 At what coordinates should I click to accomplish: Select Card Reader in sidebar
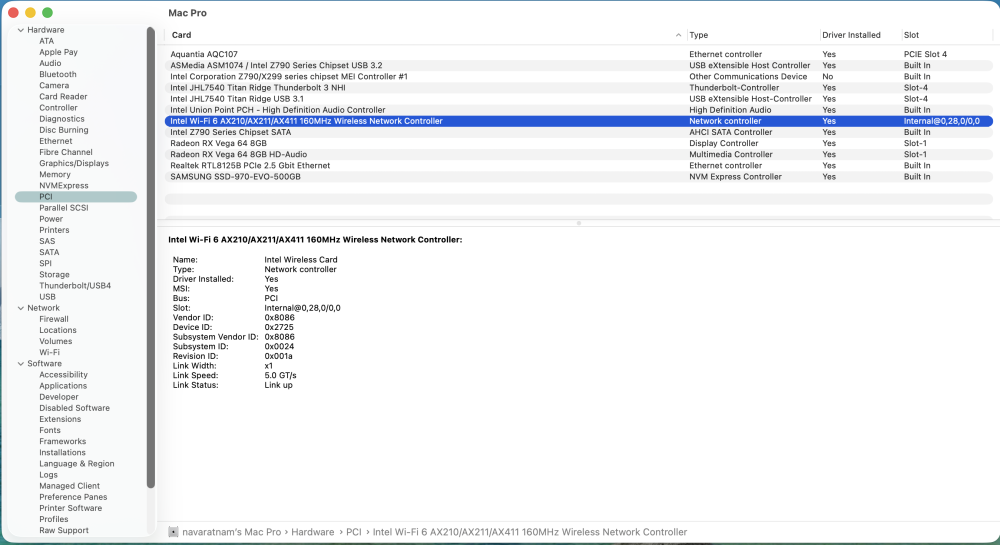click(63, 97)
